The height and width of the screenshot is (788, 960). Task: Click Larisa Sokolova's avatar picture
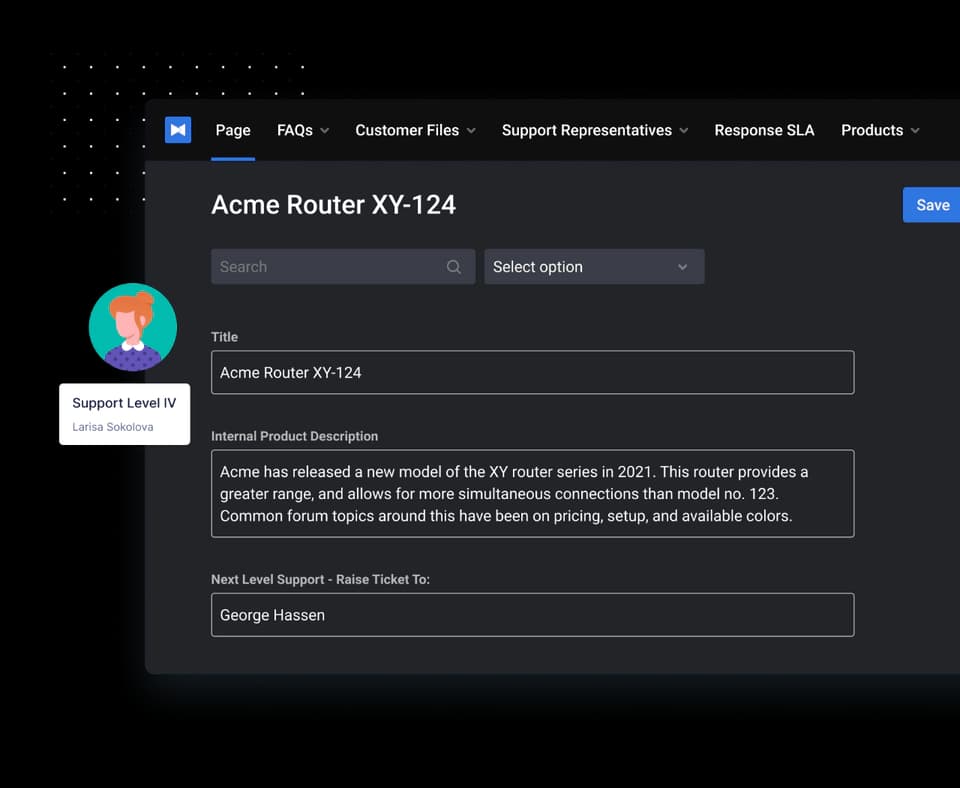pos(133,327)
